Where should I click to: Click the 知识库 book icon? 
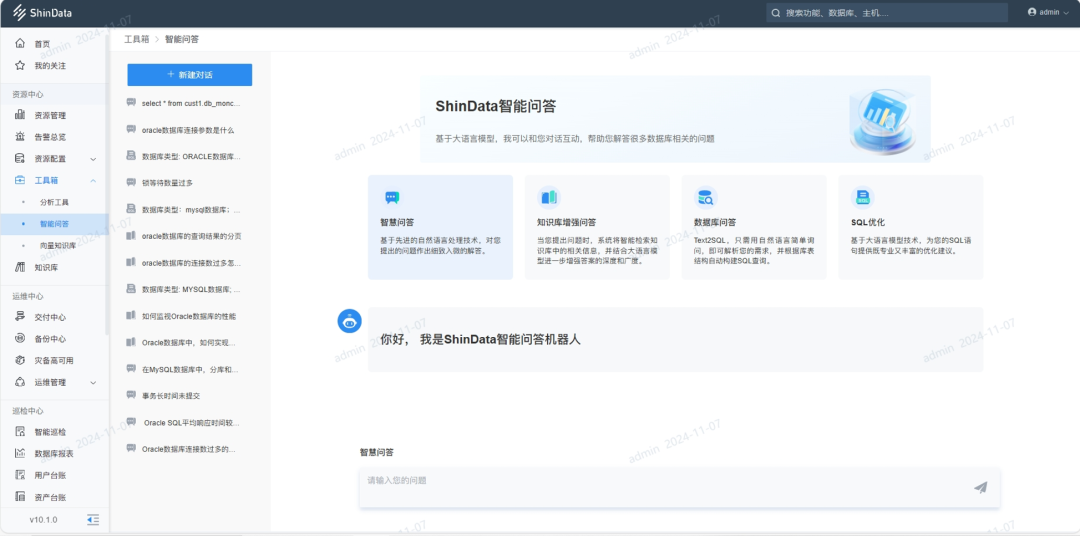coord(20,267)
